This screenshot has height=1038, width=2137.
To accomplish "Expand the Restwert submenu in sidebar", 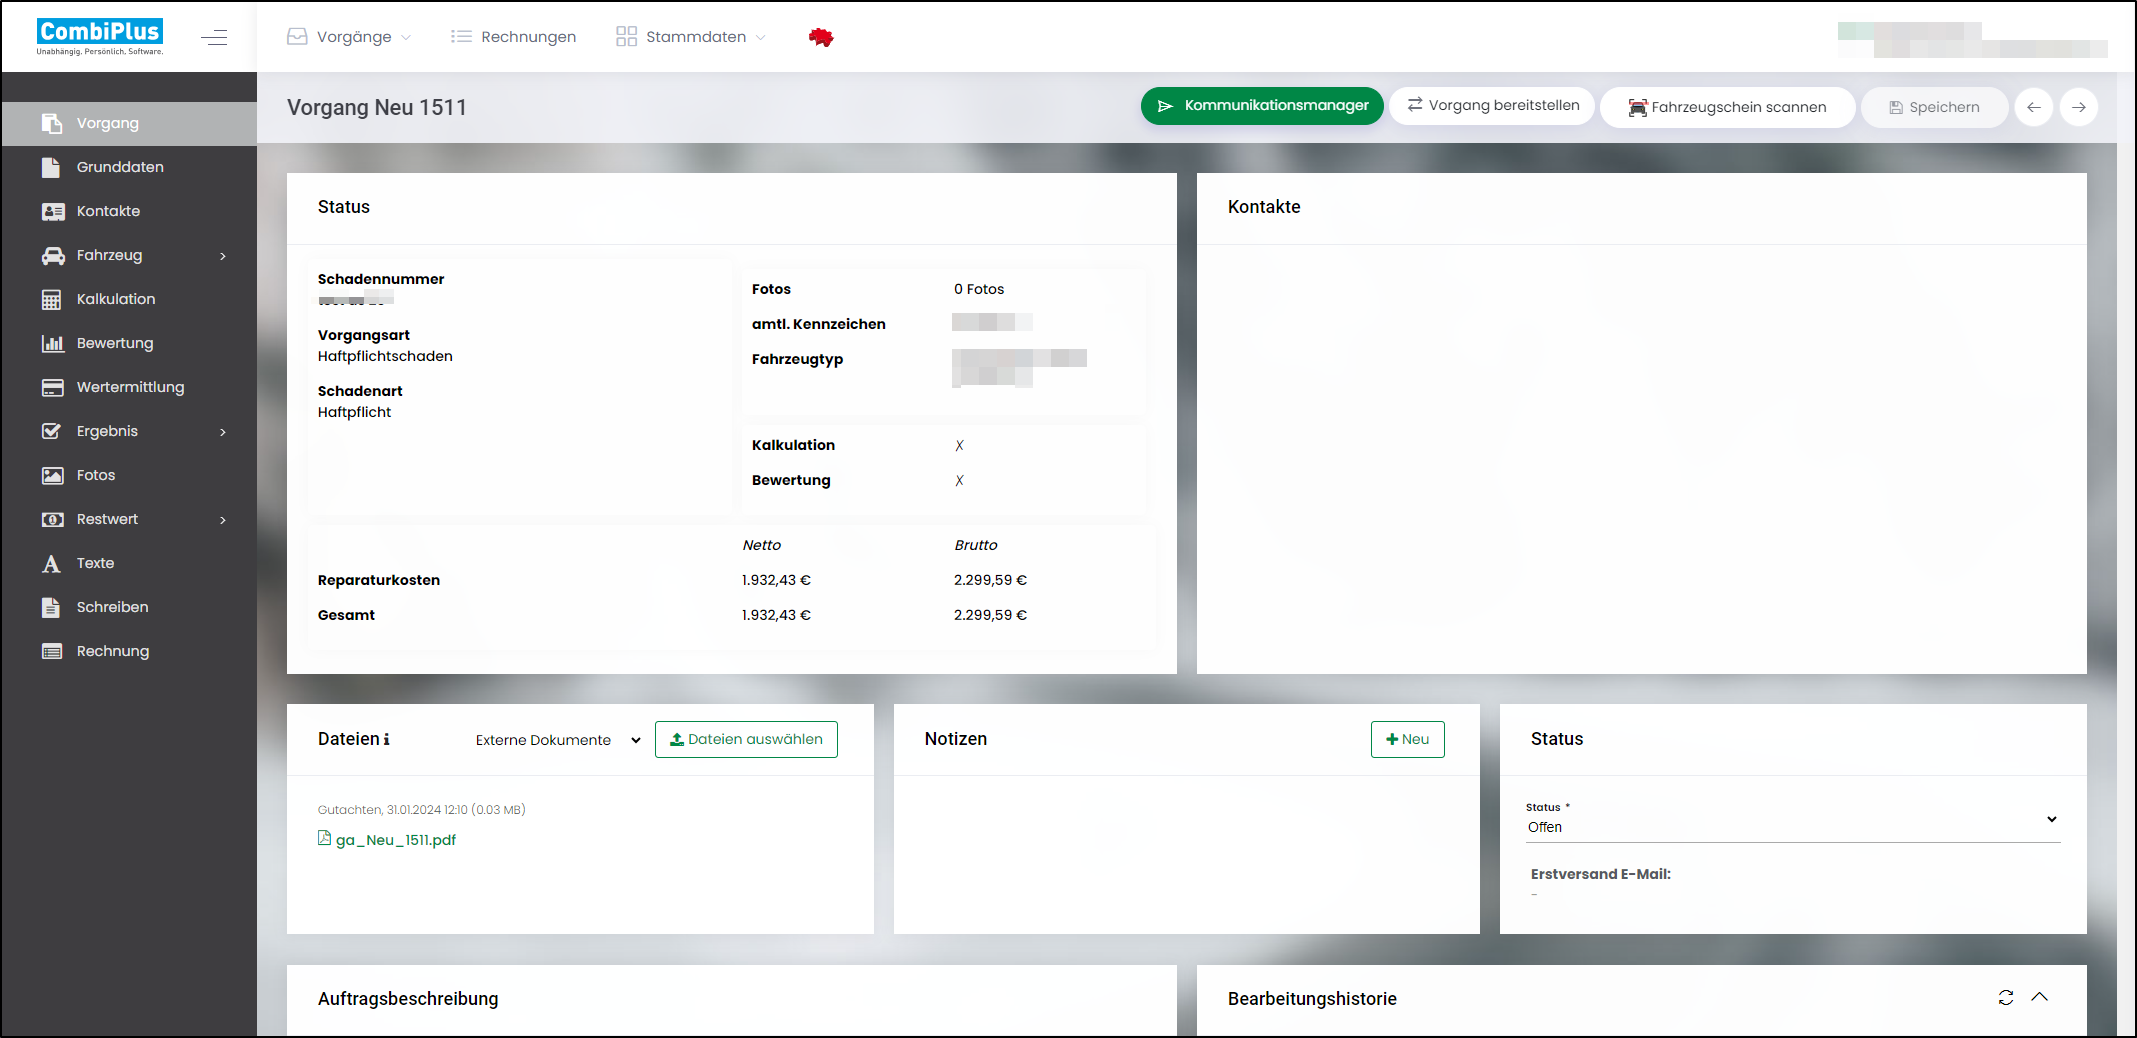I will click(222, 520).
